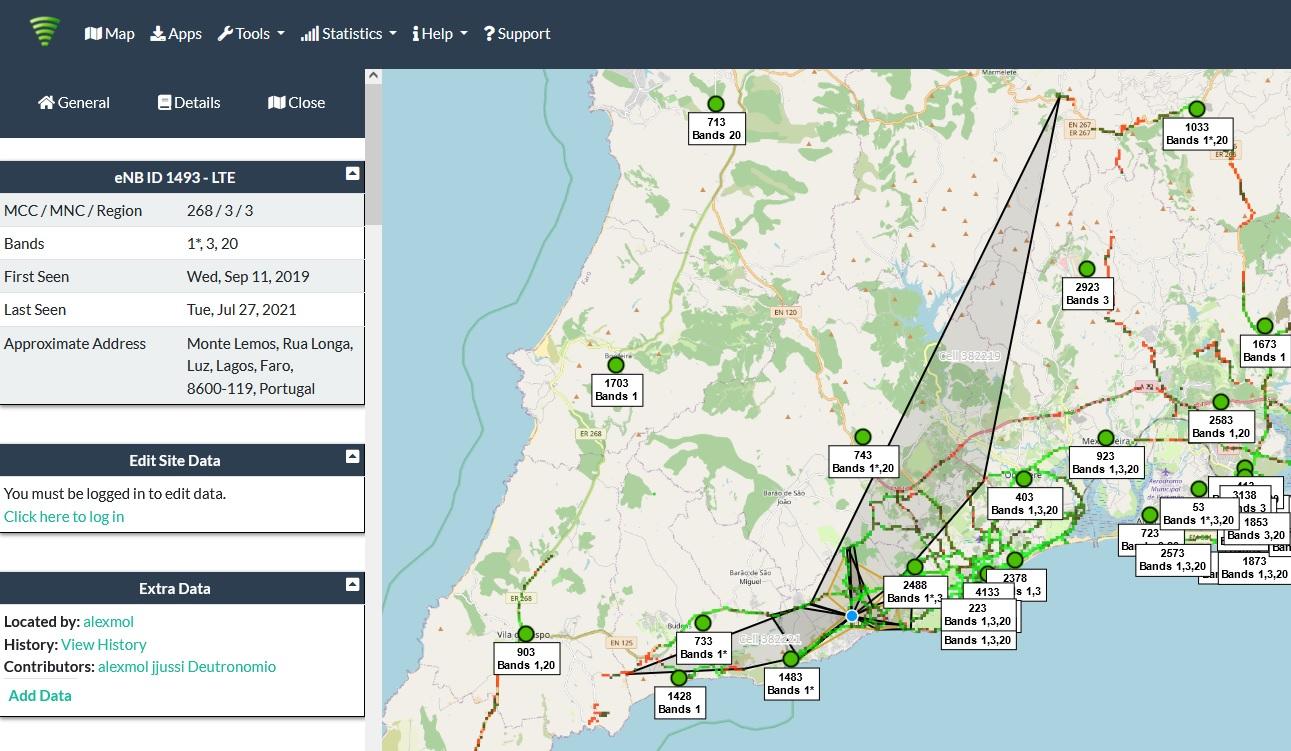Collapse the Edit Site Data panel

[352, 456]
